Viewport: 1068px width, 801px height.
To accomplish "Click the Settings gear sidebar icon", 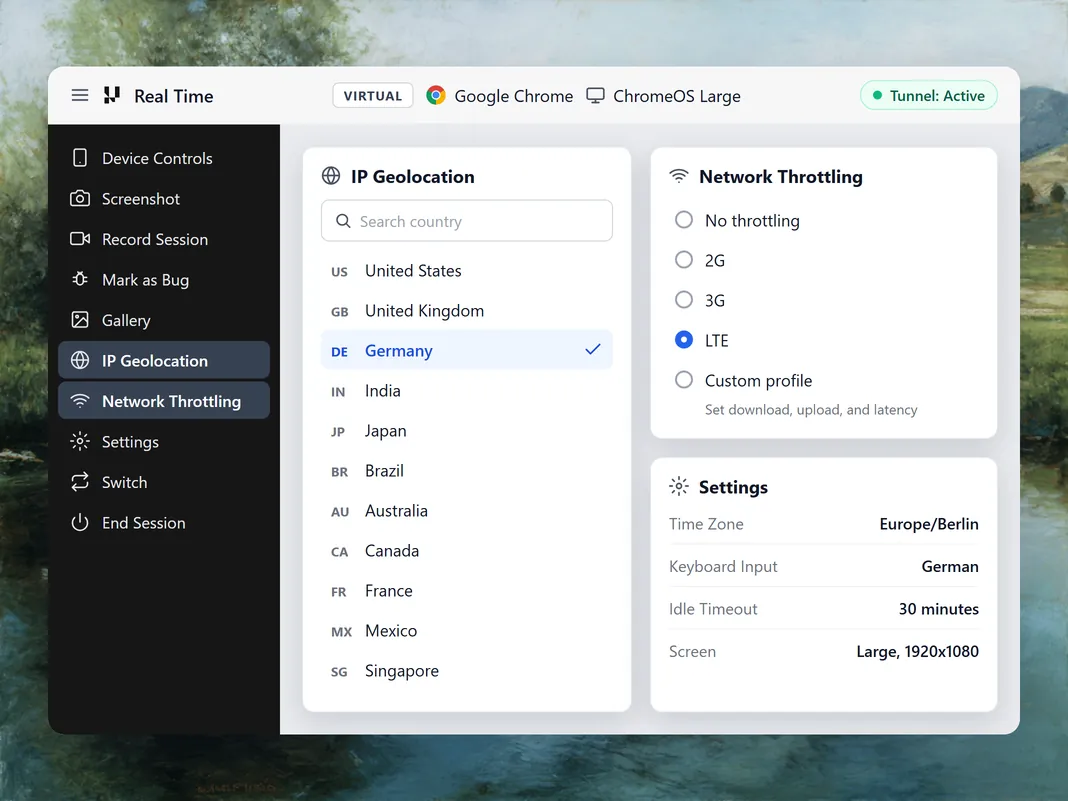I will pos(80,441).
